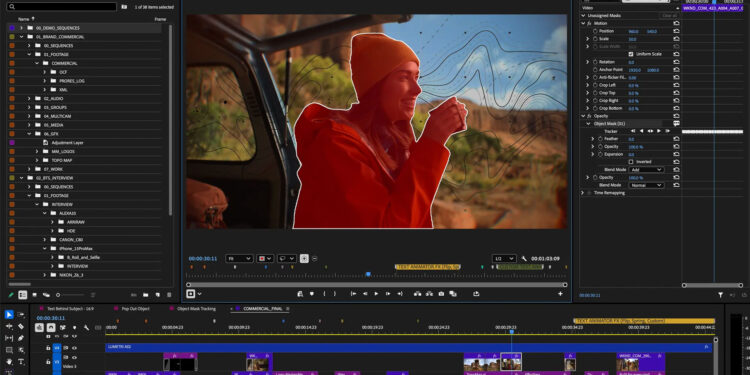Expand Time Remapping section
Image resolution: width=750 pixels, height=375 pixels.
pos(583,193)
